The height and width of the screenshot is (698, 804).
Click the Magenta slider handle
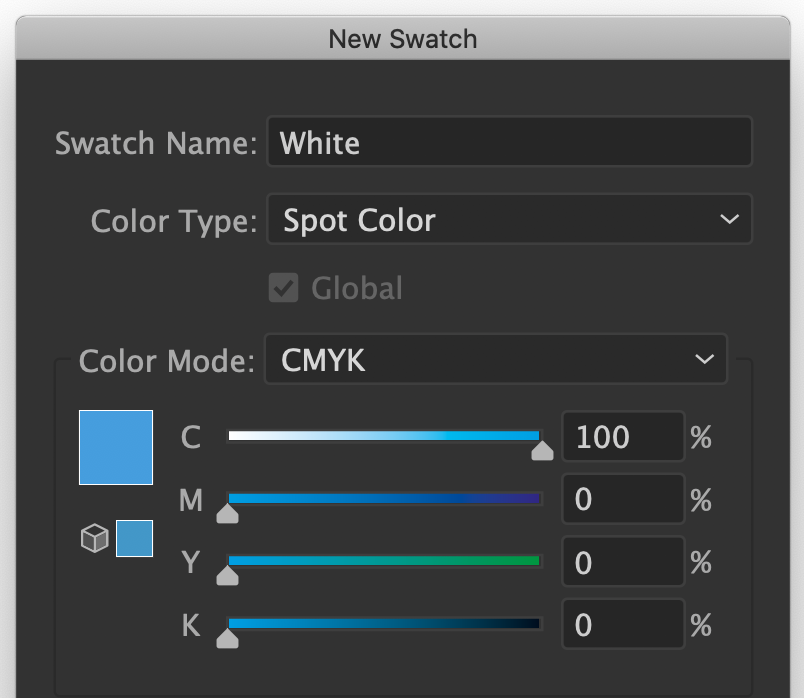coord(228,513)
